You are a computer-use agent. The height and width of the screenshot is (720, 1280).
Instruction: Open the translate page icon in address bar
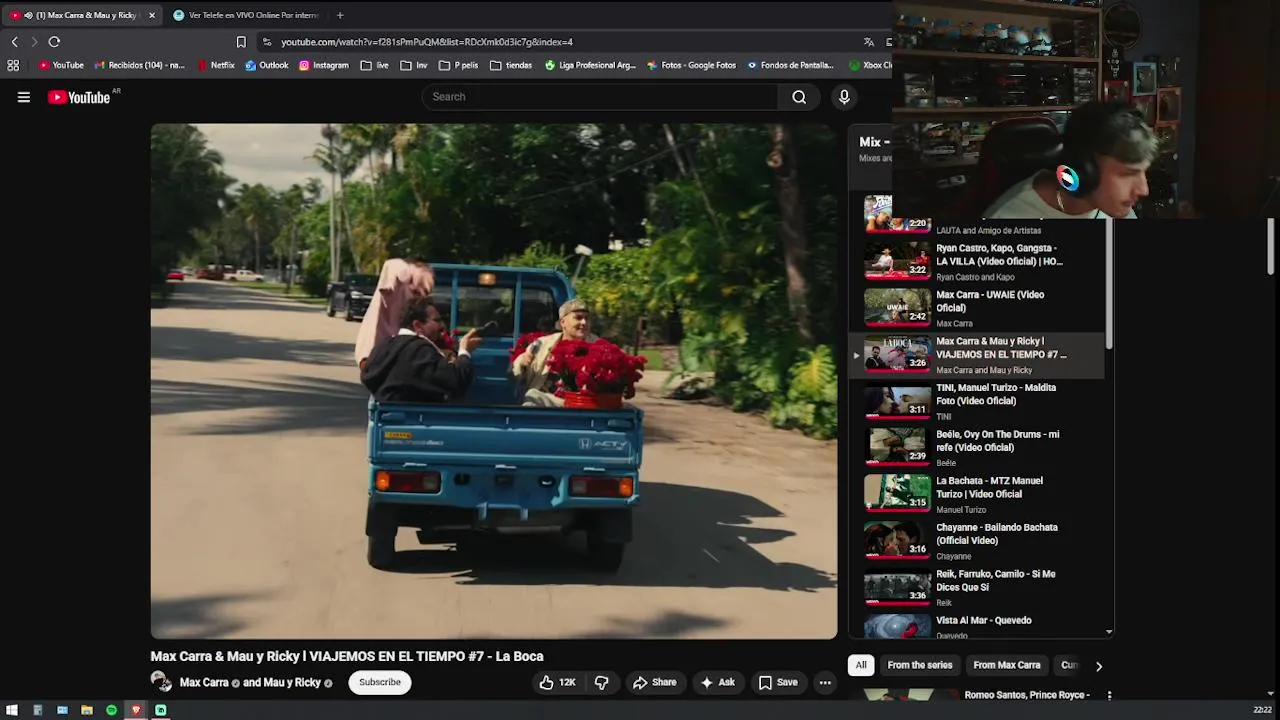(868, 42)
